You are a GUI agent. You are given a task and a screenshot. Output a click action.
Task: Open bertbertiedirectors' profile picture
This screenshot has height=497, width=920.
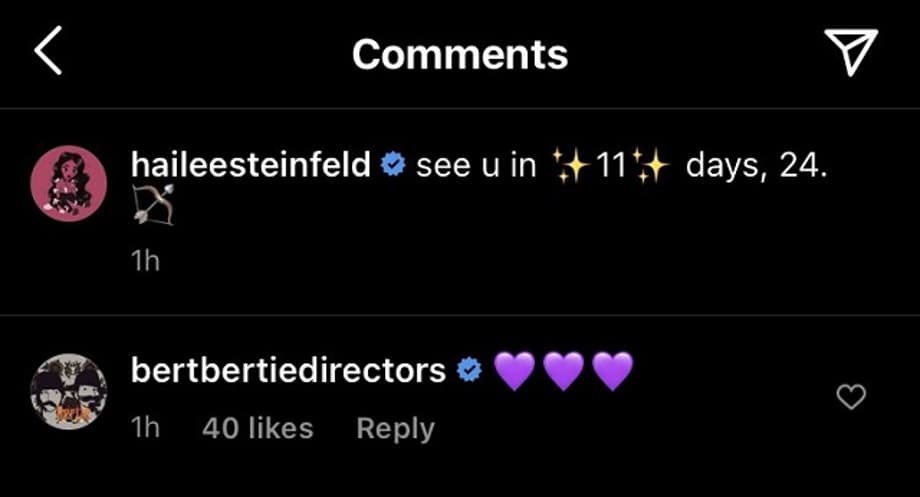69,391
